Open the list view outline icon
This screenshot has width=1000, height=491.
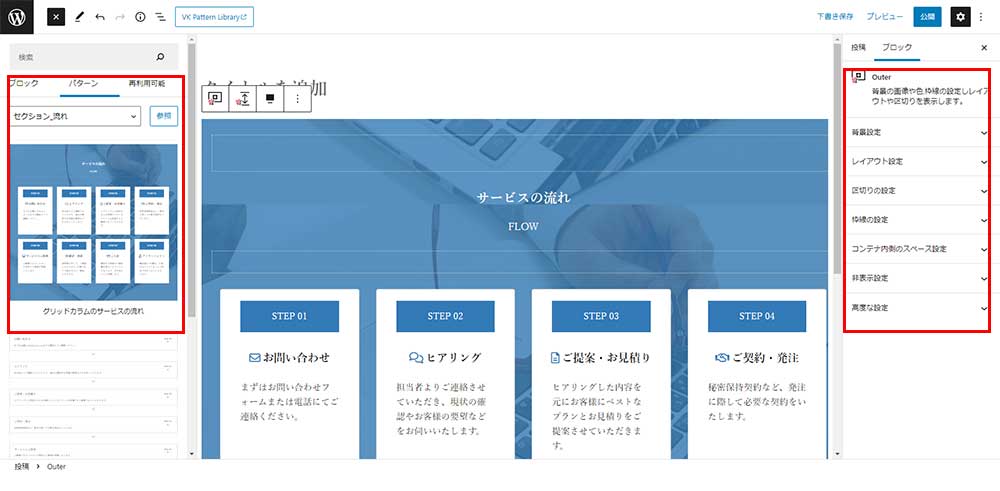(x=160, y=17)
